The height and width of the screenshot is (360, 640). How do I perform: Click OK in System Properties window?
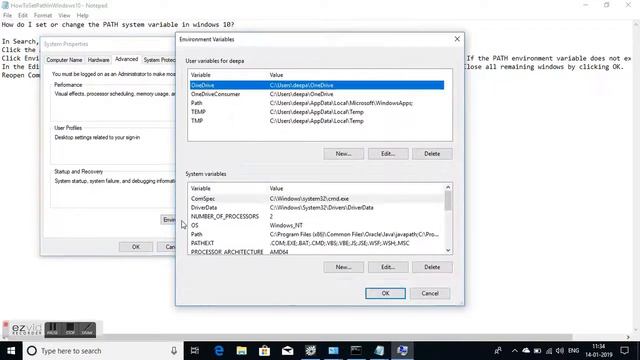tap(136, 247)
